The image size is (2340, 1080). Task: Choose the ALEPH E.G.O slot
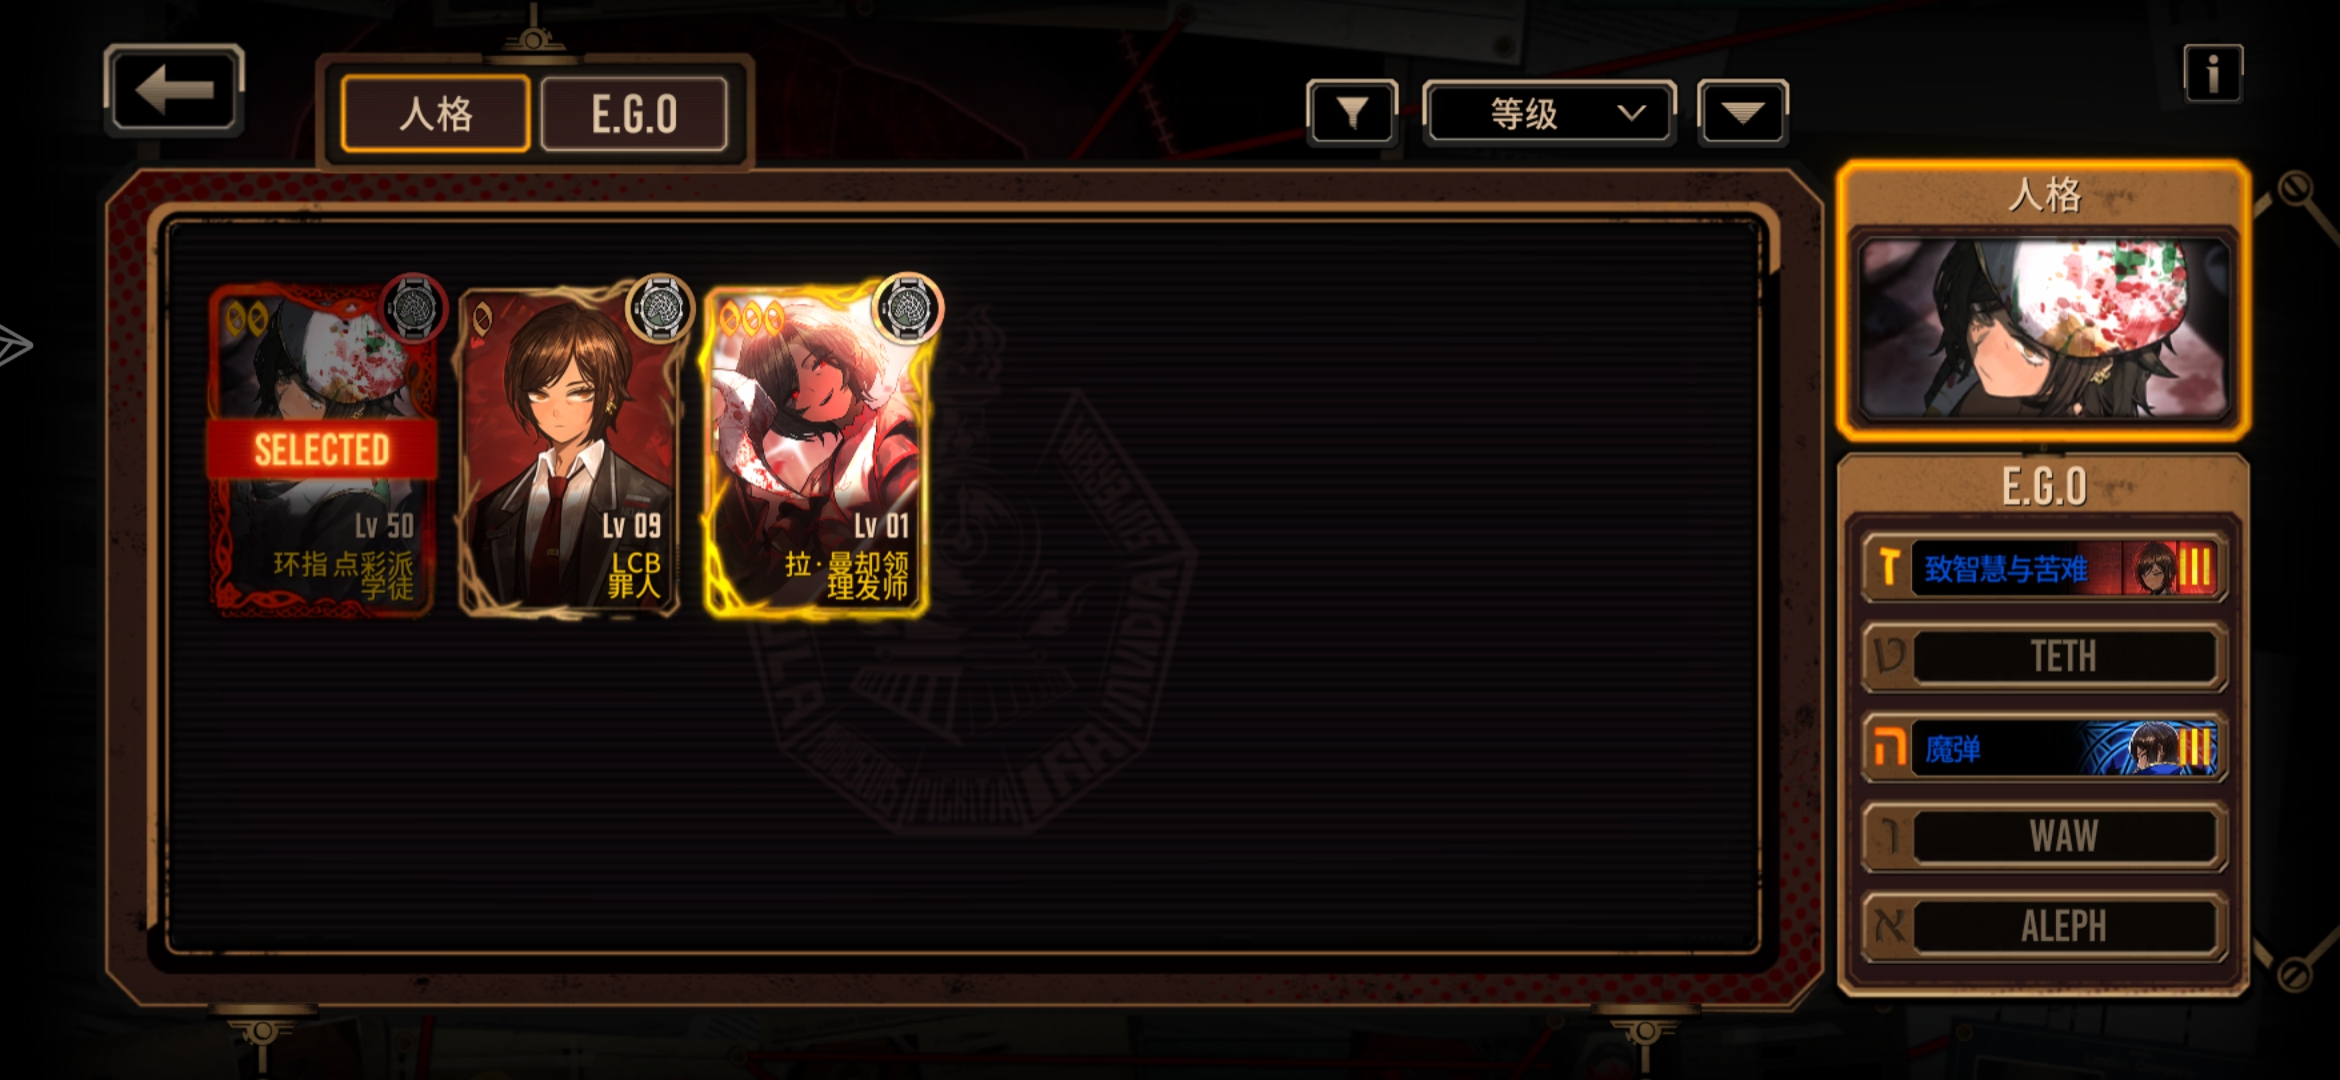pos(2044,927)
